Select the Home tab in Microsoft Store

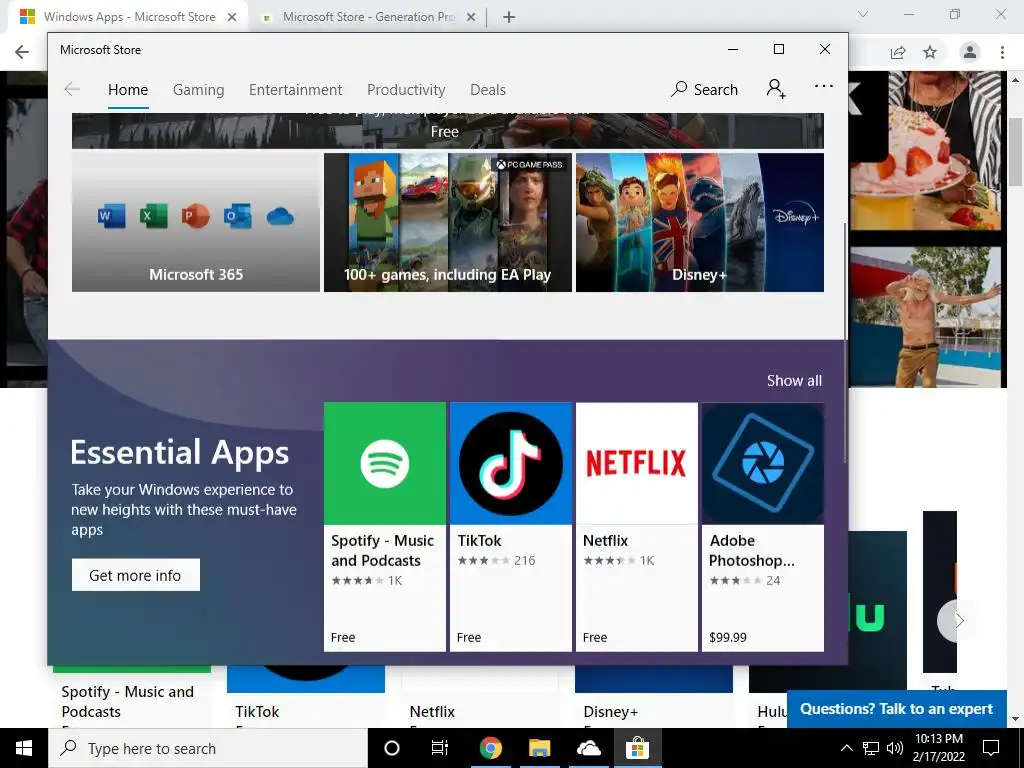pyautogui.click(x=128, y=89)
